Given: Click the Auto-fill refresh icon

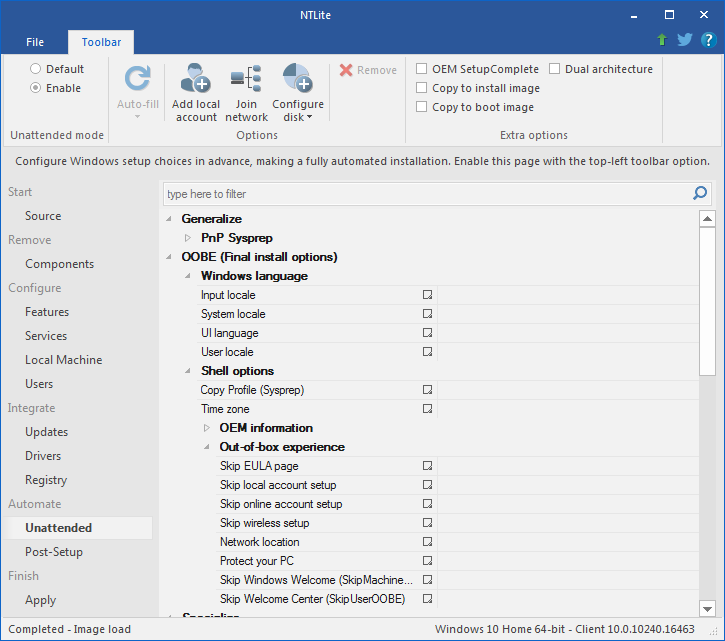Looking at the screenshot, I should click(138, 78).
